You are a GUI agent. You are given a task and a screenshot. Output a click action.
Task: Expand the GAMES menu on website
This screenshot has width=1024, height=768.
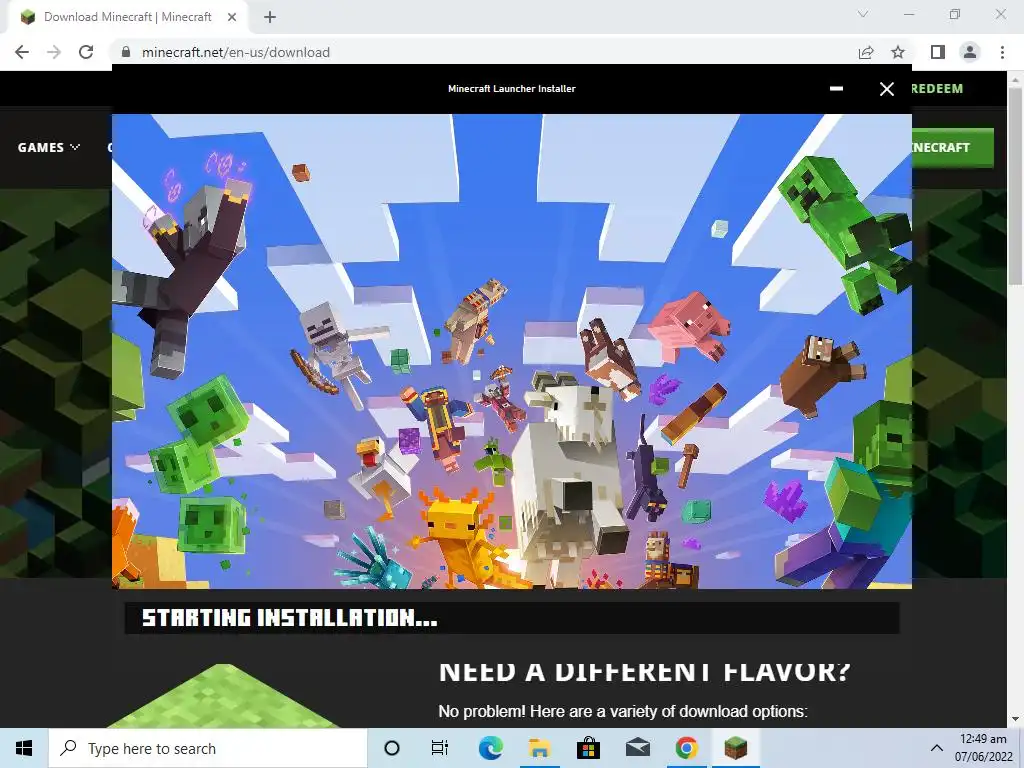coord(48,148)
